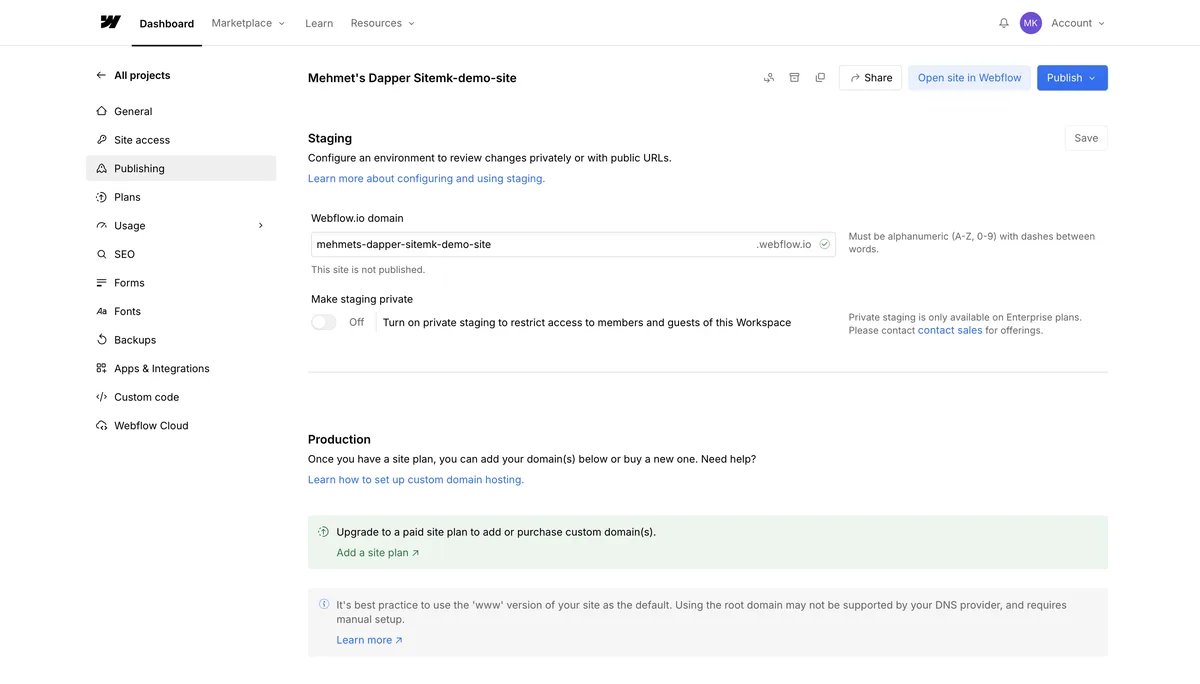Click the site title Mehmet's Dapper Sitemk-demo-site

point(412,78)
